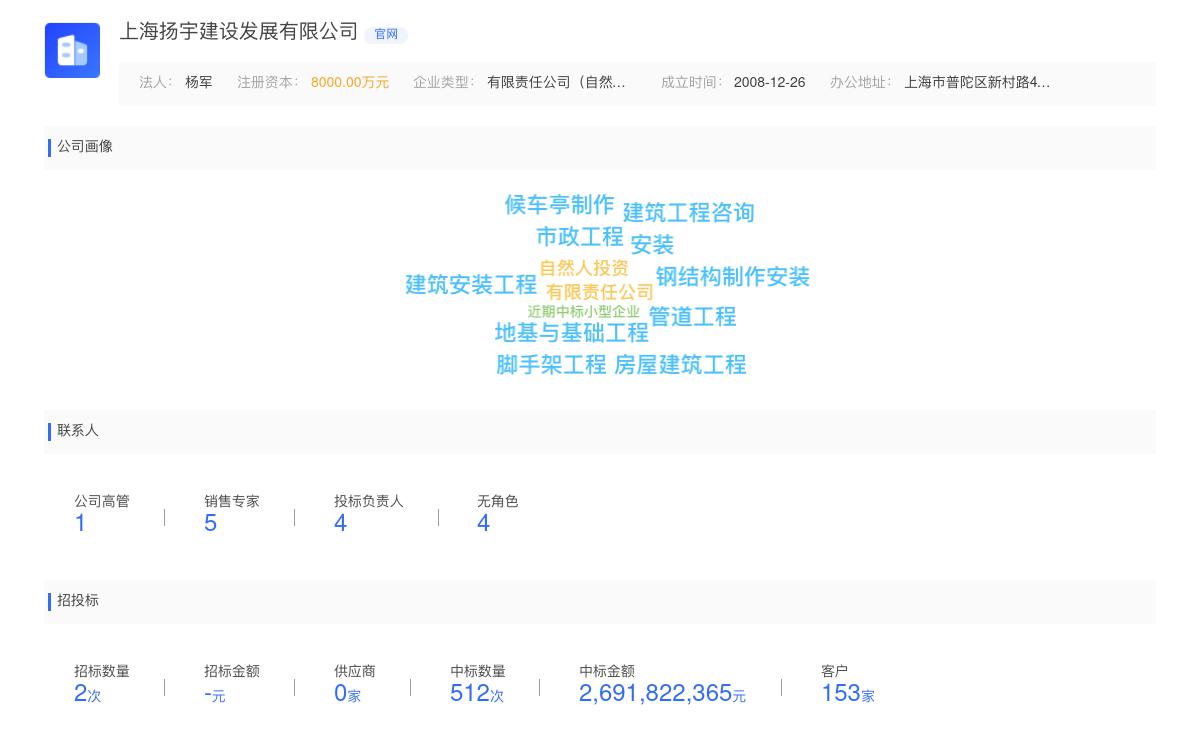This screenshot has width=1200, height=752.
Task: Click the 公司画像 section header
Action: 87,147
